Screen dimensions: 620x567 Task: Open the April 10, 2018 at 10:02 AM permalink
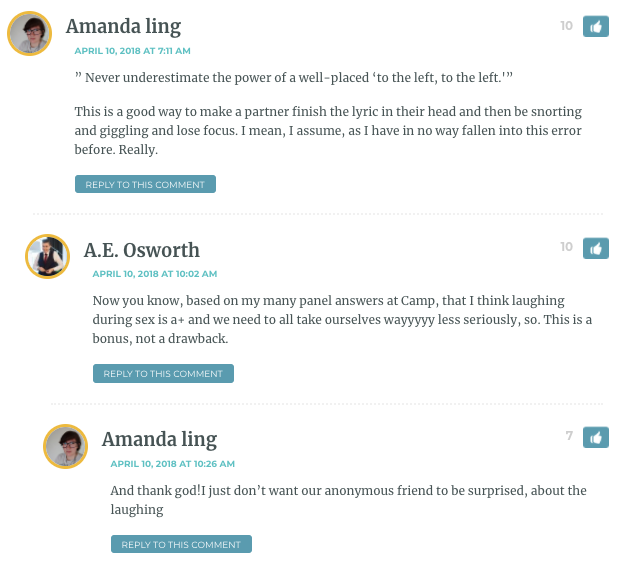[155, 274]
